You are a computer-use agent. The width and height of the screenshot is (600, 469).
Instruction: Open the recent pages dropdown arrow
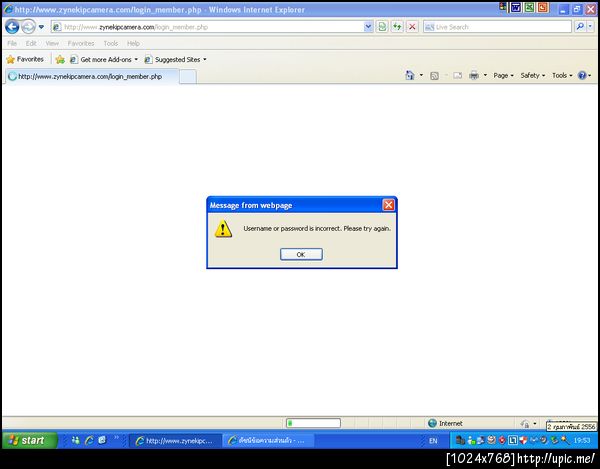(x=41, y=27)
